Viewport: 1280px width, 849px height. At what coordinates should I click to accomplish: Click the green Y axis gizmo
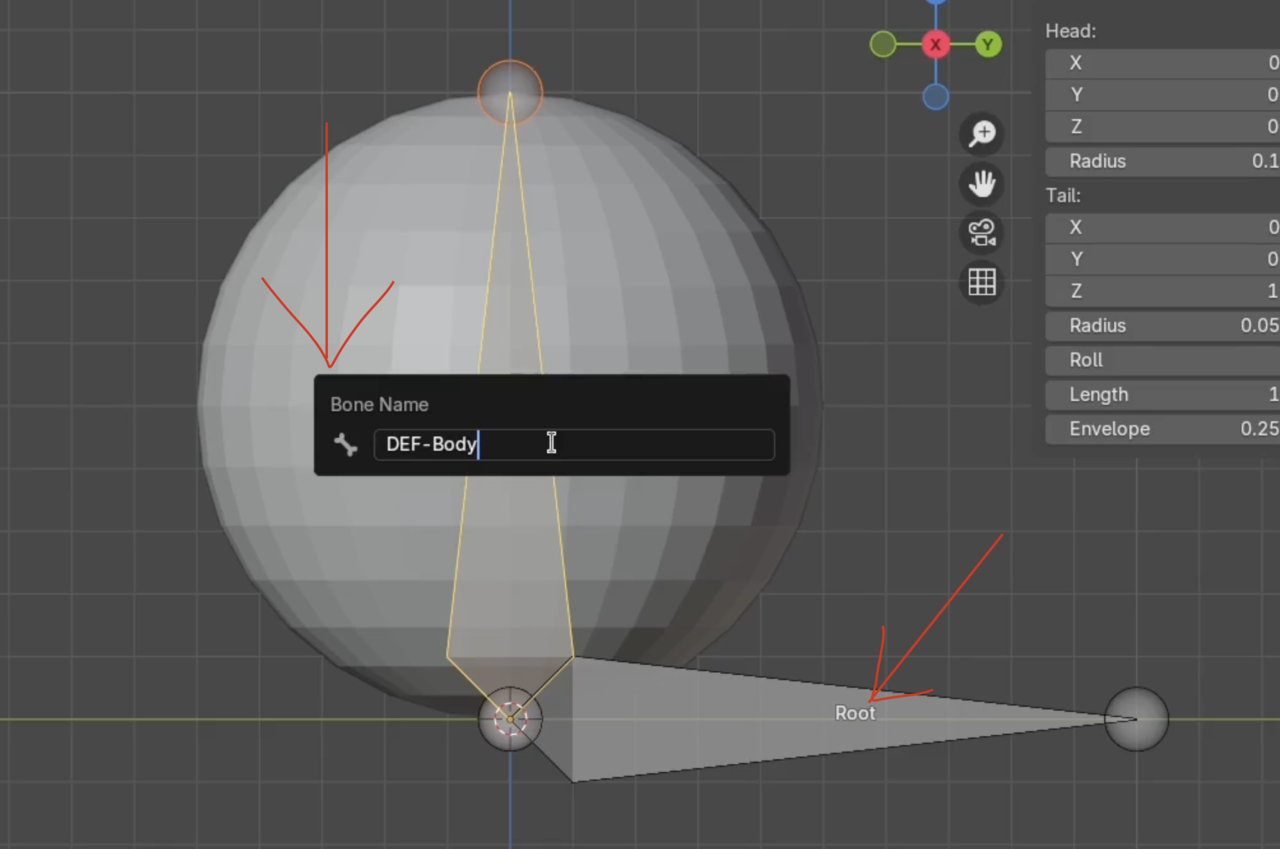(x=988, y=44)
